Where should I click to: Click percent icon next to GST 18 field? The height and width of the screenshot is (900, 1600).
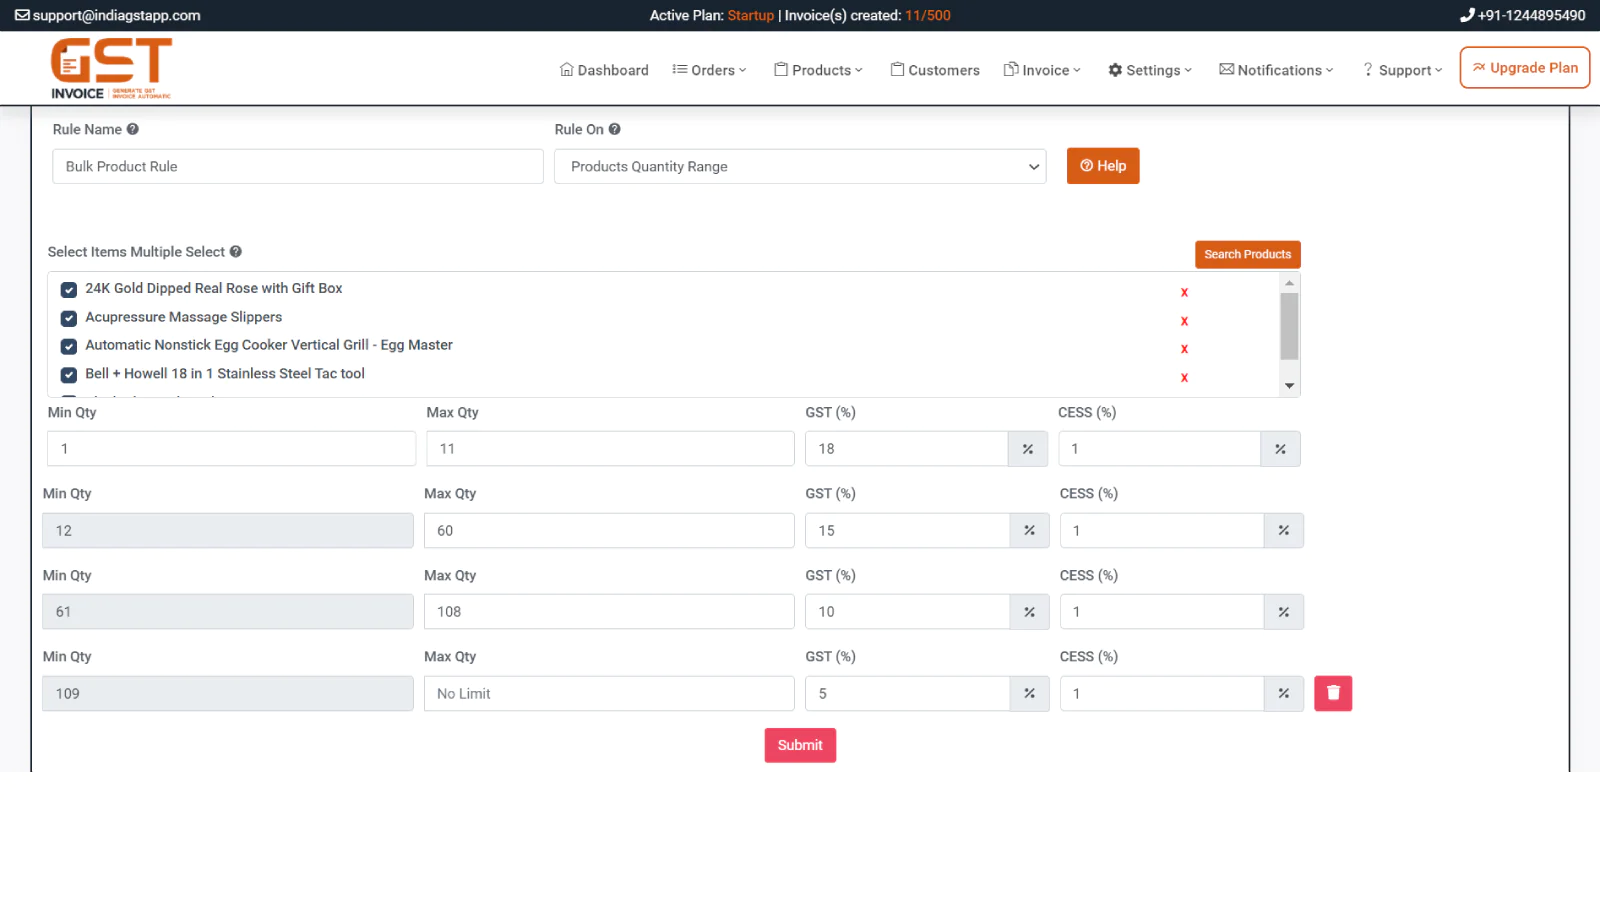1027,449
